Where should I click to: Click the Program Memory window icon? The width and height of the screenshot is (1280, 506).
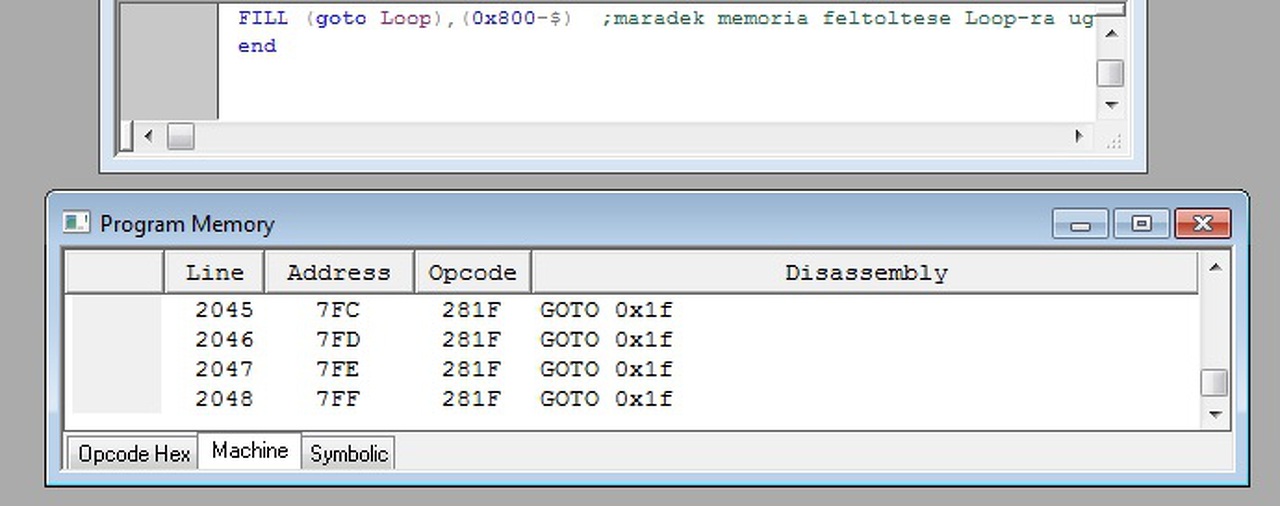coord(77,223)
